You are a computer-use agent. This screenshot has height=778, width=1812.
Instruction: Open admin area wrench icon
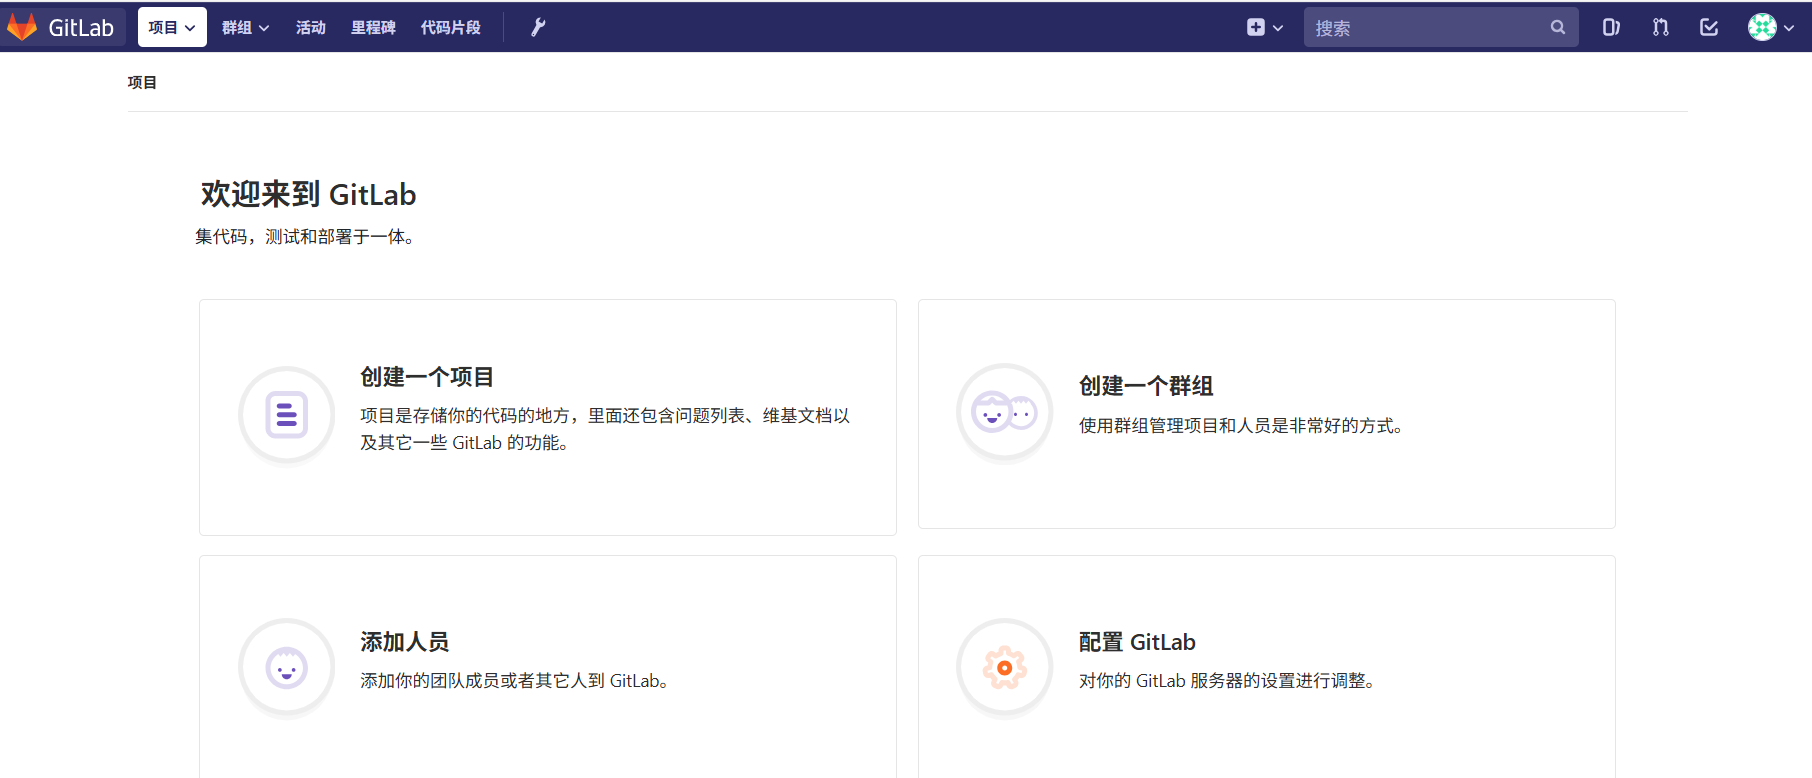(538, 27)
